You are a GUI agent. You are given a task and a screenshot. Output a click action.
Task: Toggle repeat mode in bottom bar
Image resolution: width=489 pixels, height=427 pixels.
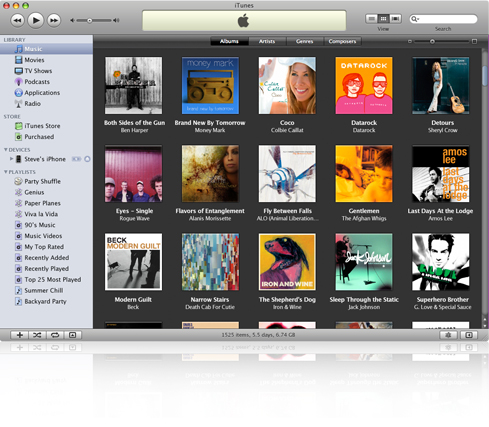tap(55, 335)
